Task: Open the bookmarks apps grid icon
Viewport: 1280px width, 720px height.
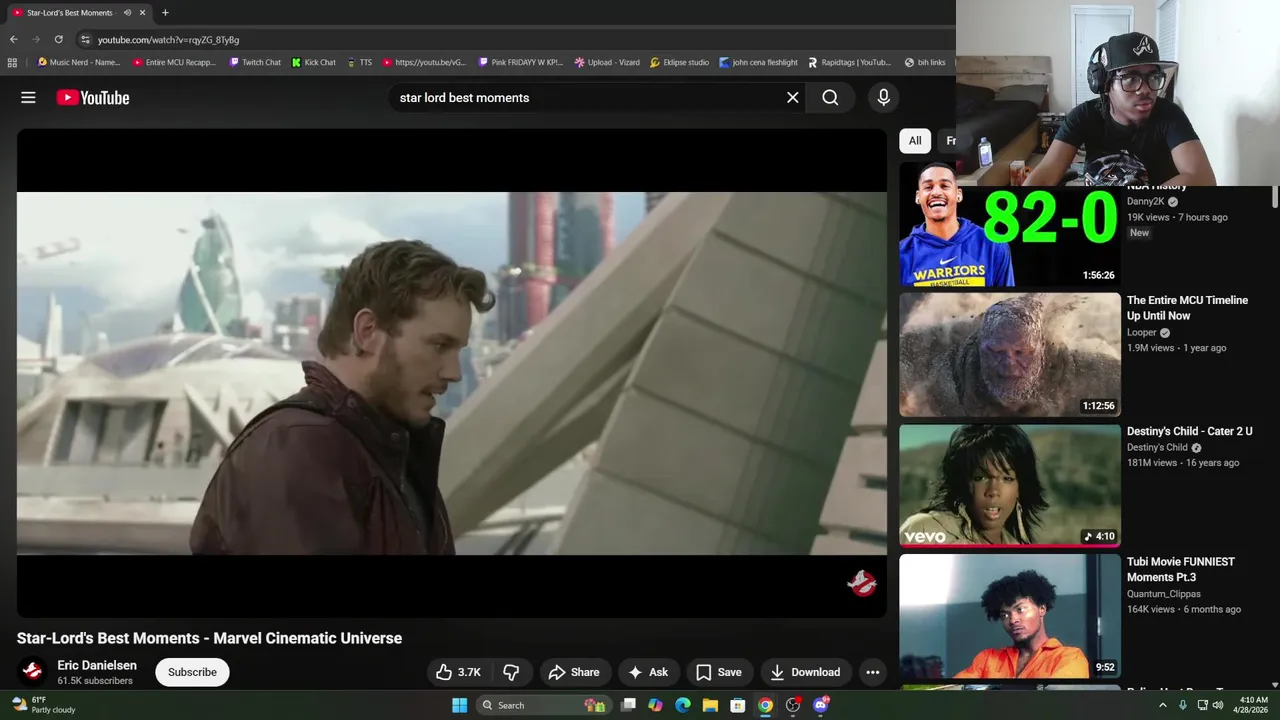Action: 12,62
